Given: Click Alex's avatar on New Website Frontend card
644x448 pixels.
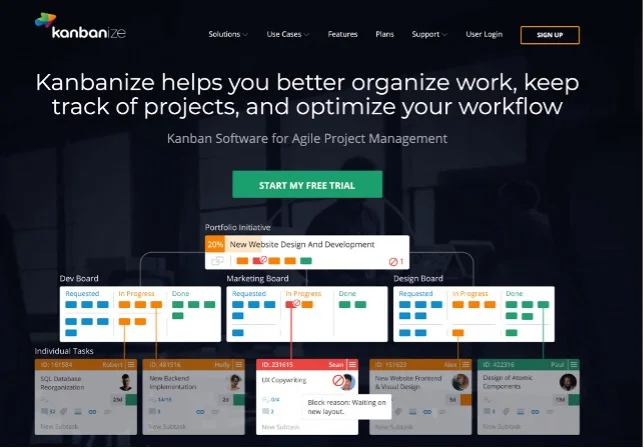Looking at the screenshot, I should click(x=460, y=382).
